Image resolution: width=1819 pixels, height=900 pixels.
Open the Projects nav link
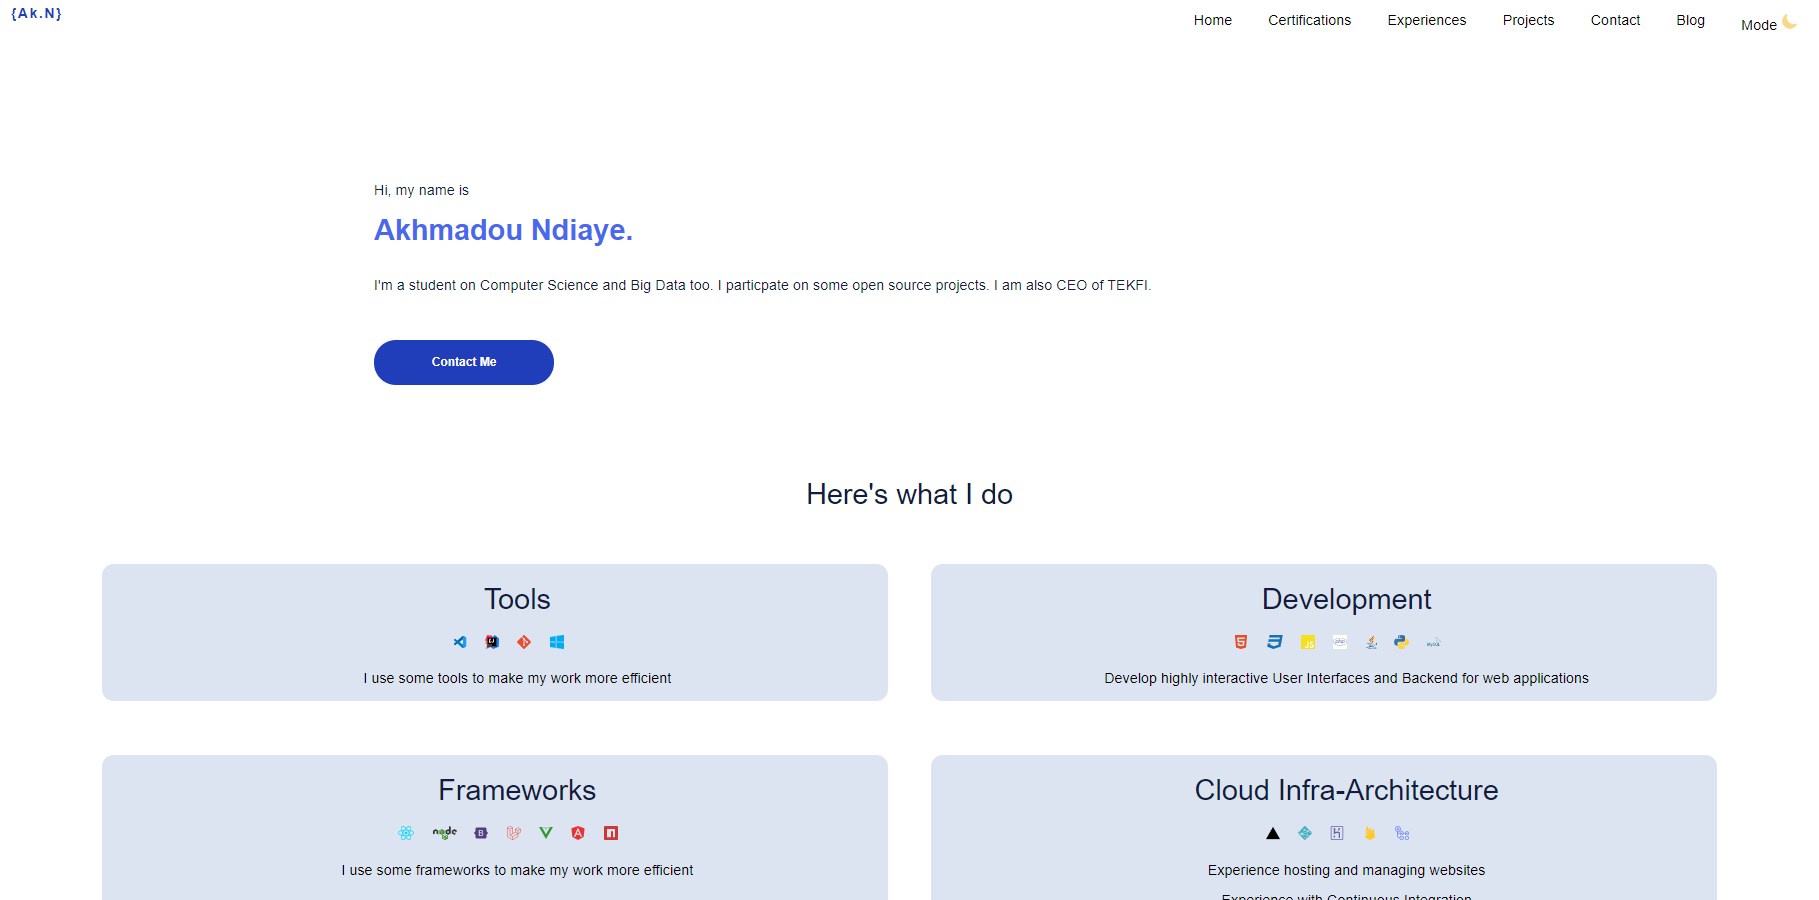click(1528, 20)
